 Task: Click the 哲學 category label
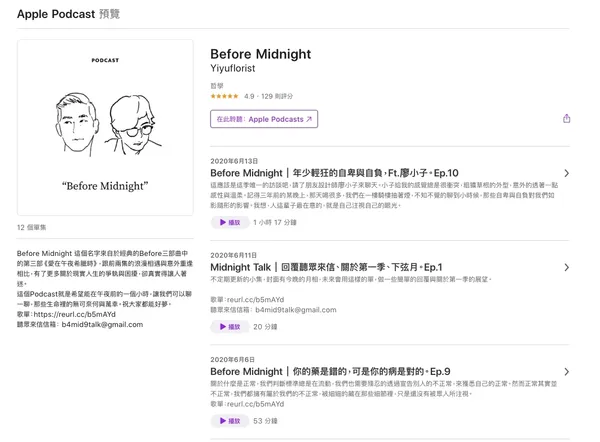pyautogui.click(x=217, y=86)
